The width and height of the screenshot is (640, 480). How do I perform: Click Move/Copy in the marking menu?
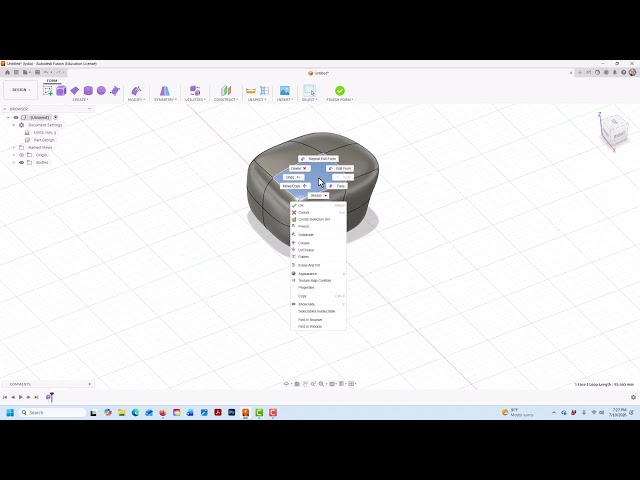pyautogui.click(x=295, y=186)
